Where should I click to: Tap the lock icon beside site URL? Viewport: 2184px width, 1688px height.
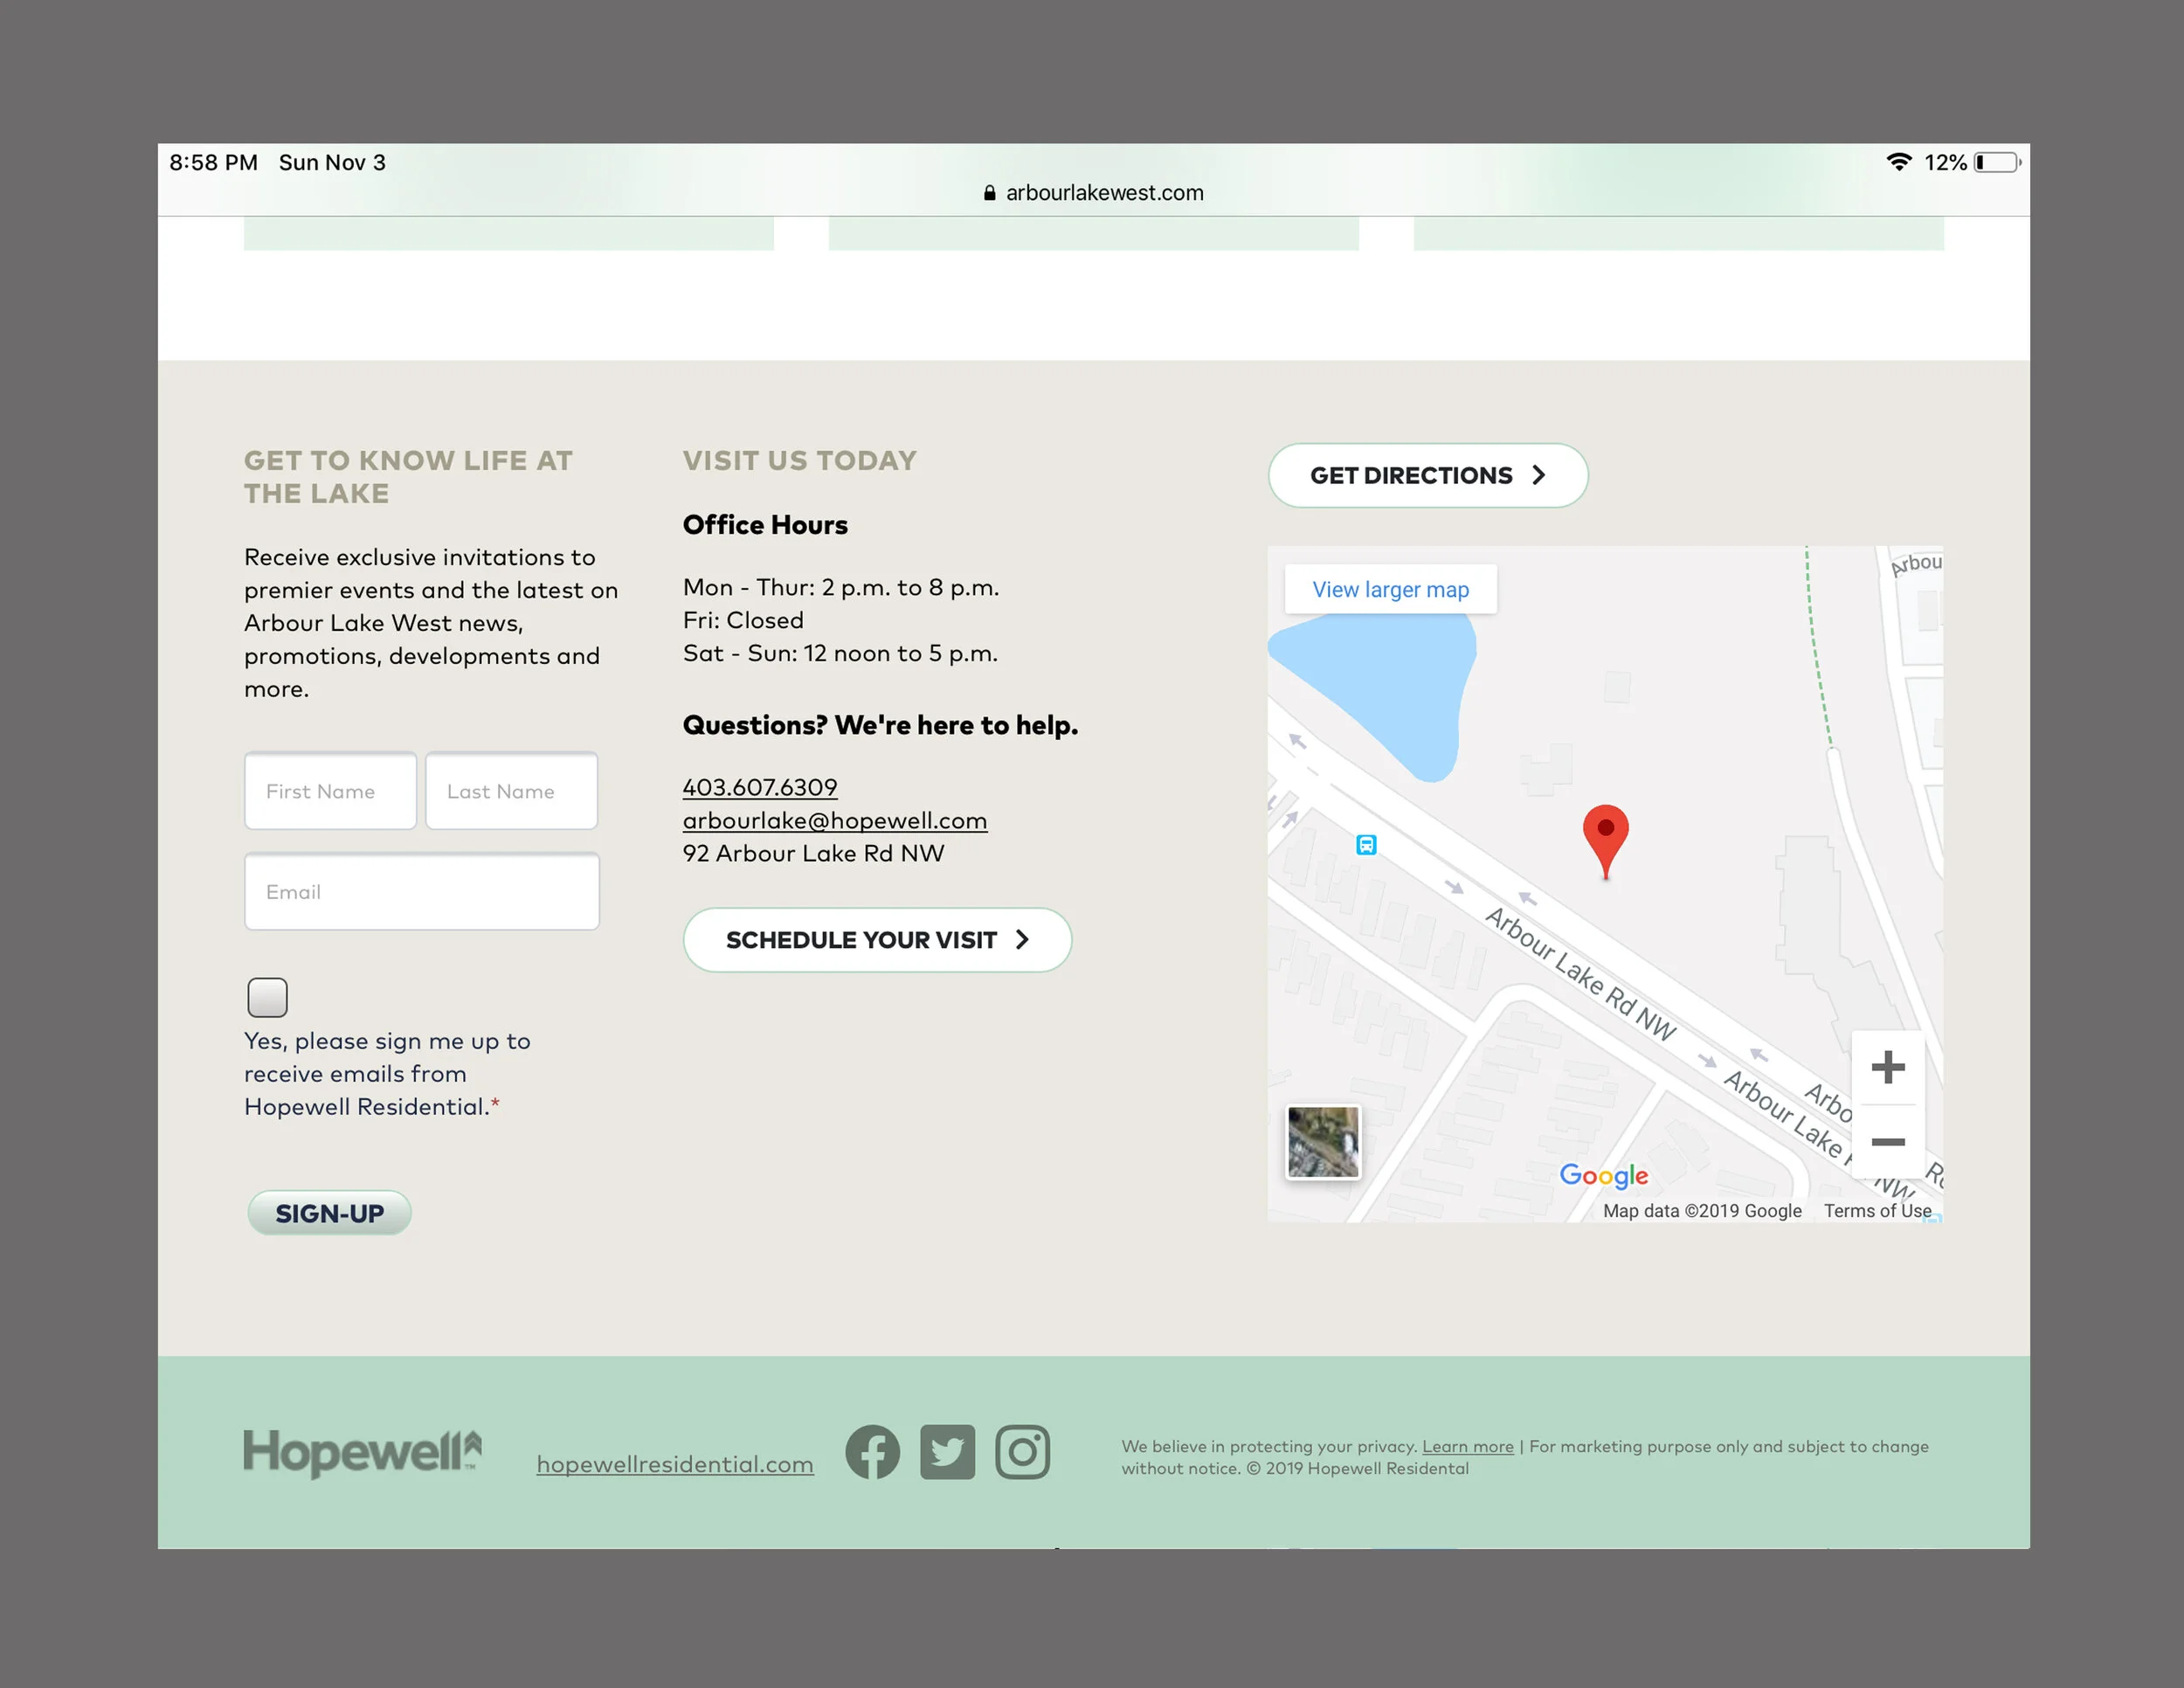click(x=989, y=193)
